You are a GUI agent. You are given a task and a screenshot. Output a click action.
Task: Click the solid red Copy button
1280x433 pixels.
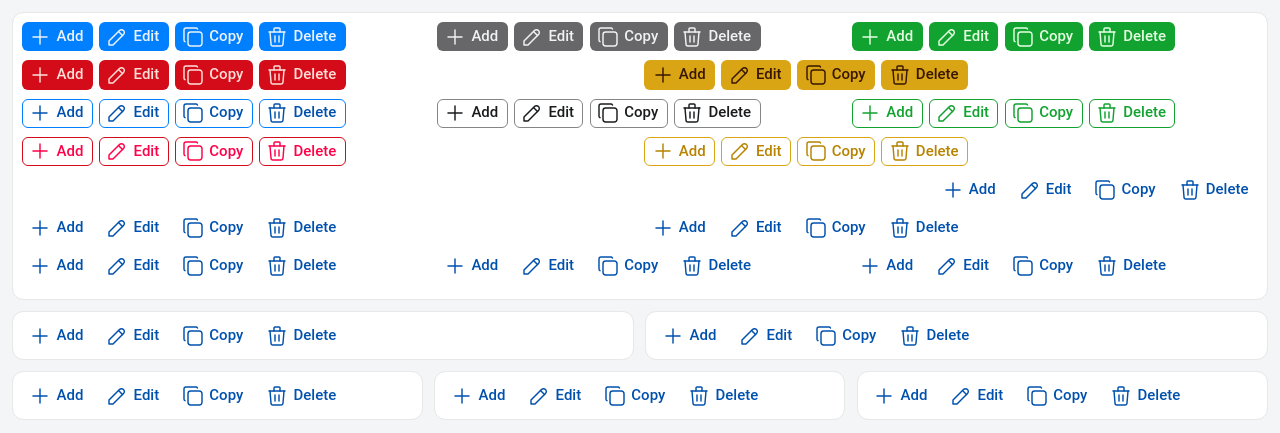(x=213, y=75)
